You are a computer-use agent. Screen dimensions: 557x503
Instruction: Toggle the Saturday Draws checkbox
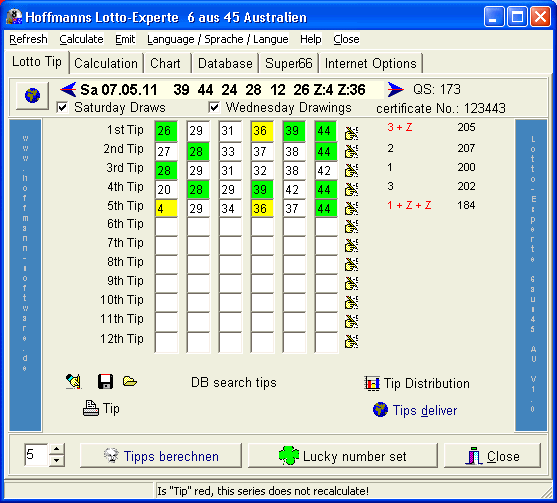click(62, 107)
